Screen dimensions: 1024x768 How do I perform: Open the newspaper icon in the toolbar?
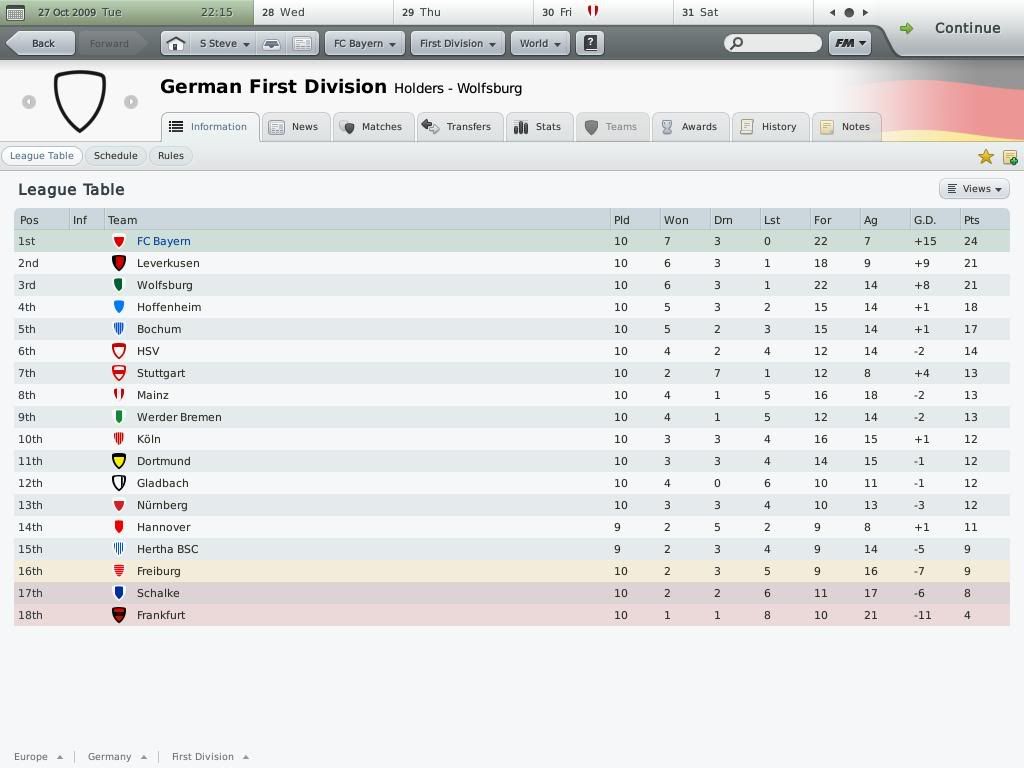tap(302, 44)
